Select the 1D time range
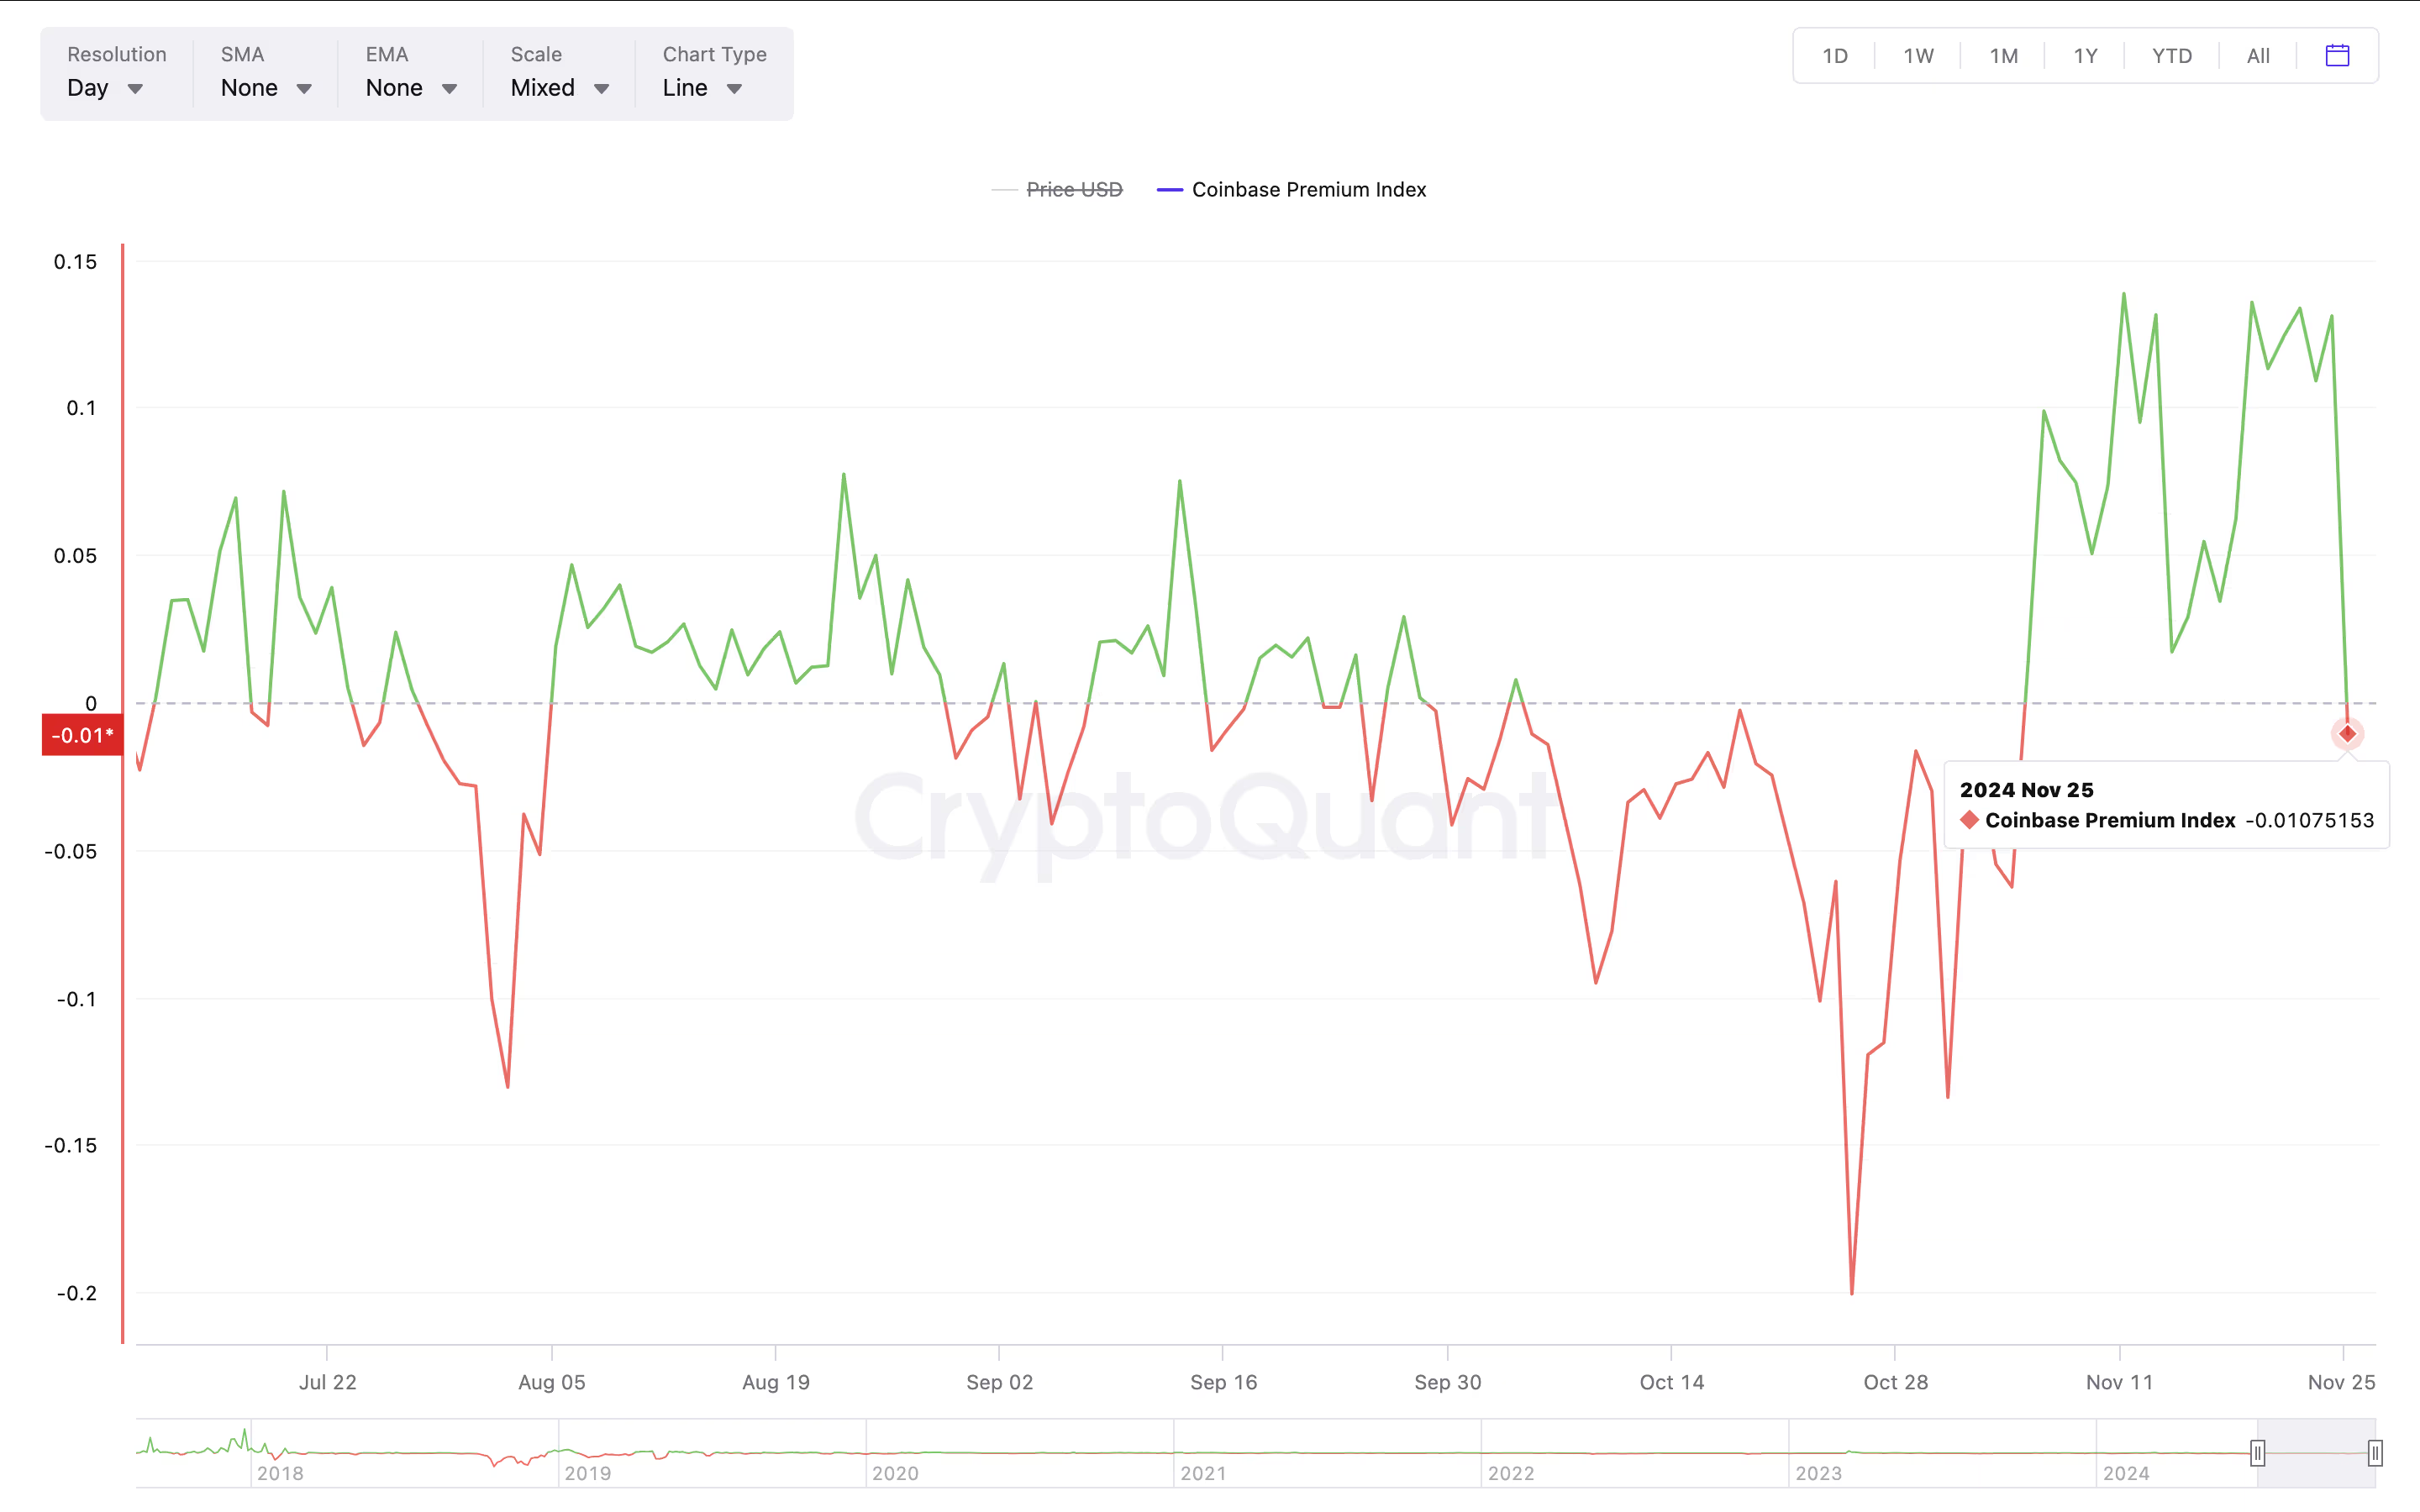 click(1834, 56)
